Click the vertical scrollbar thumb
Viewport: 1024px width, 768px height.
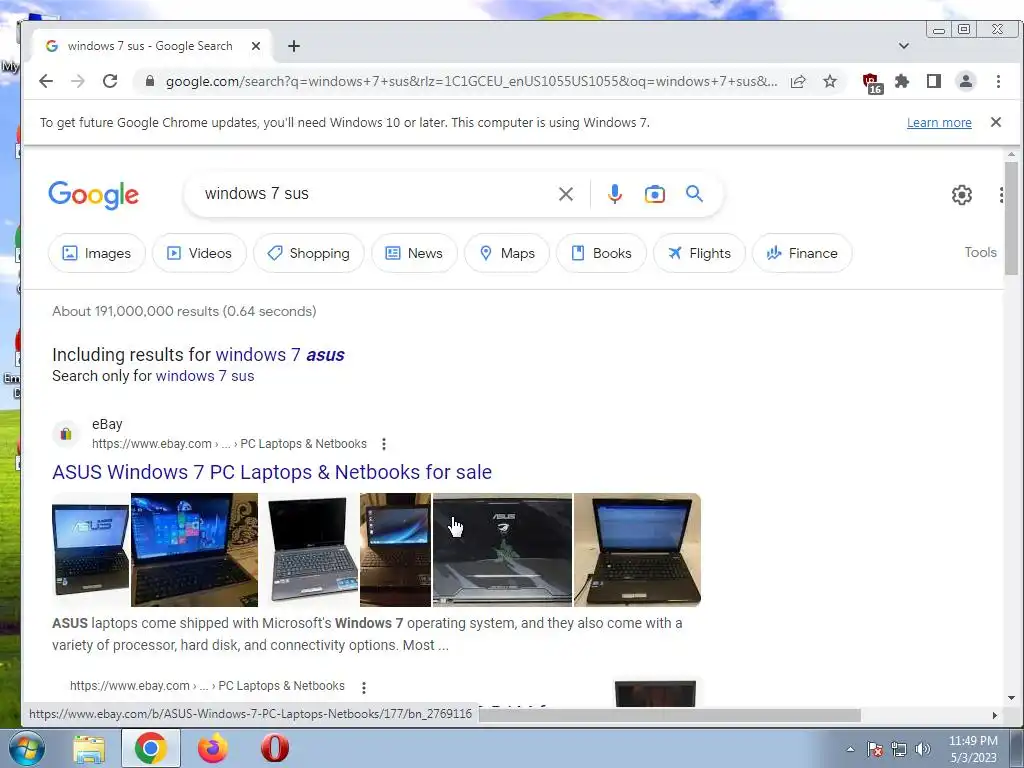[x=1011, y=219]
